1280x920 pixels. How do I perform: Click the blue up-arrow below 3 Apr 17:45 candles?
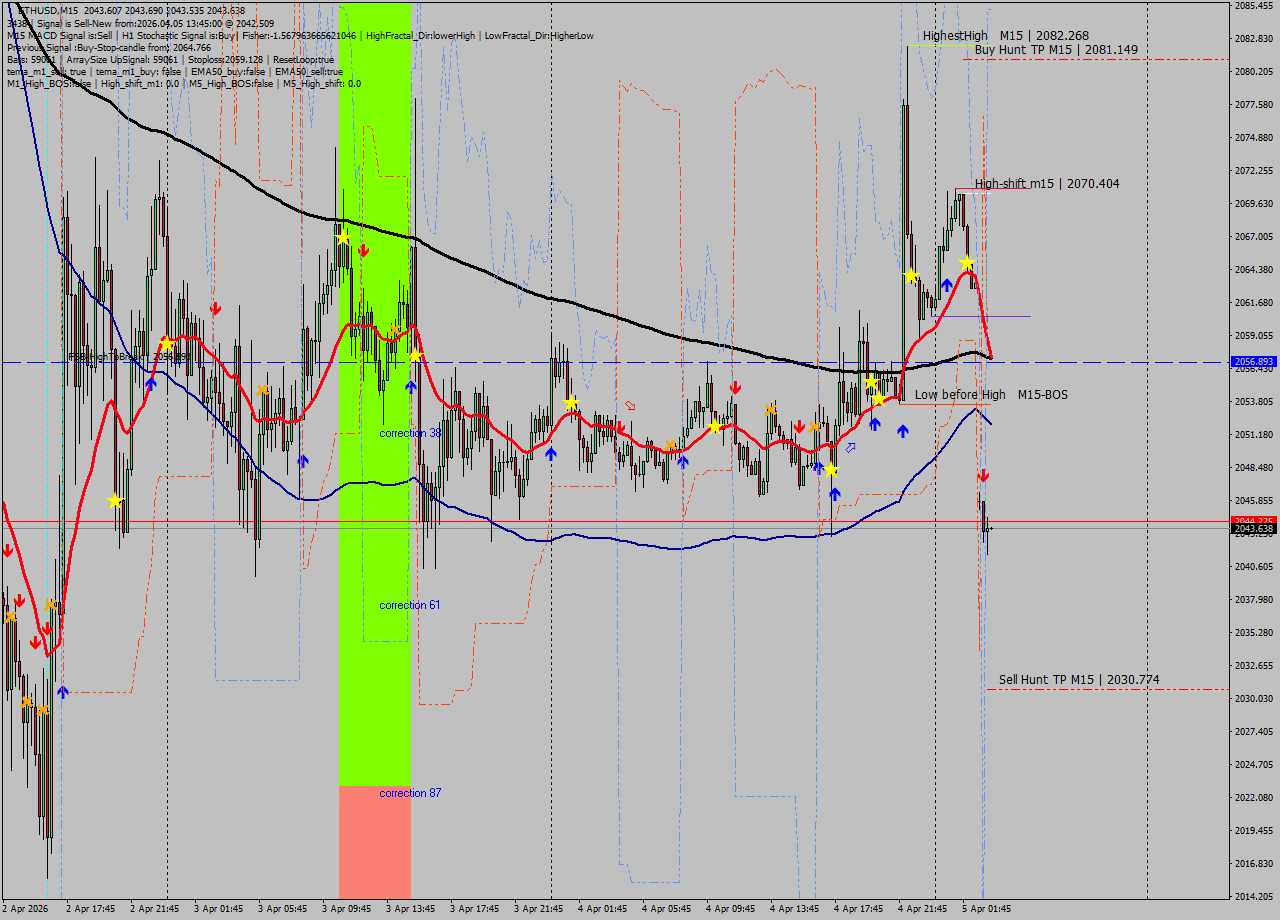[x=552, y=453]
